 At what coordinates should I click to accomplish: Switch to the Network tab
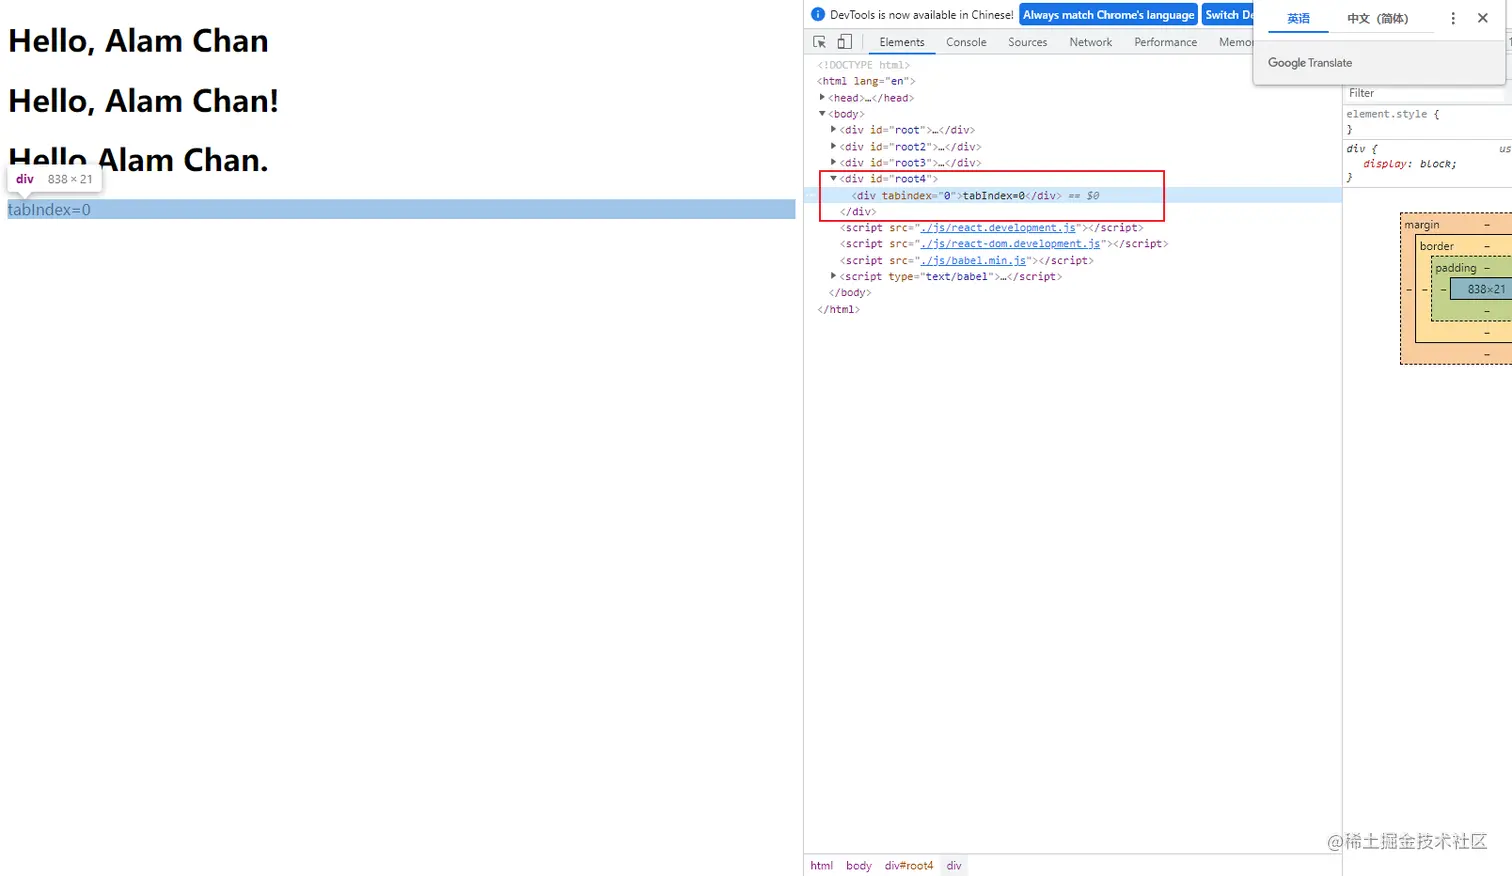click(1091, 42)
